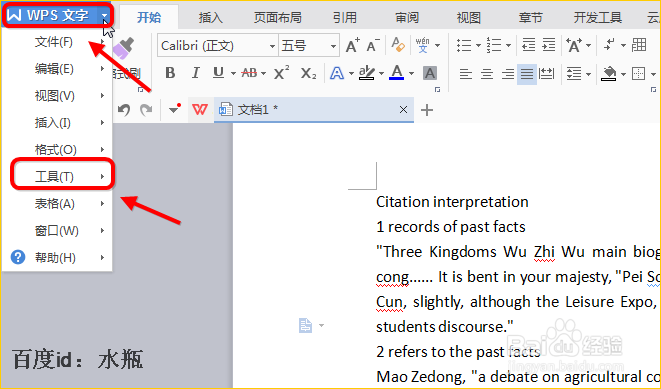Open the Calibri font name dropdown
The image size is (661, 389).
tap(272, 46)
